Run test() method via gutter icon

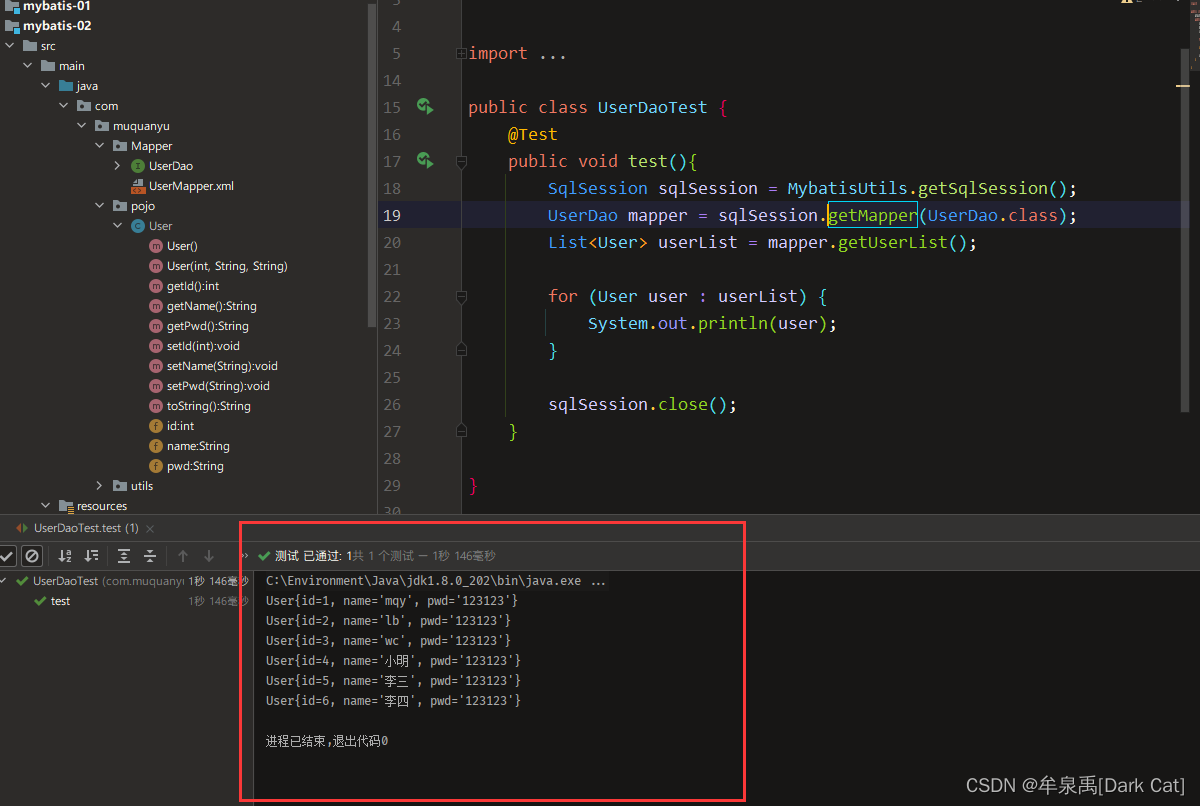tap(425, 161)
